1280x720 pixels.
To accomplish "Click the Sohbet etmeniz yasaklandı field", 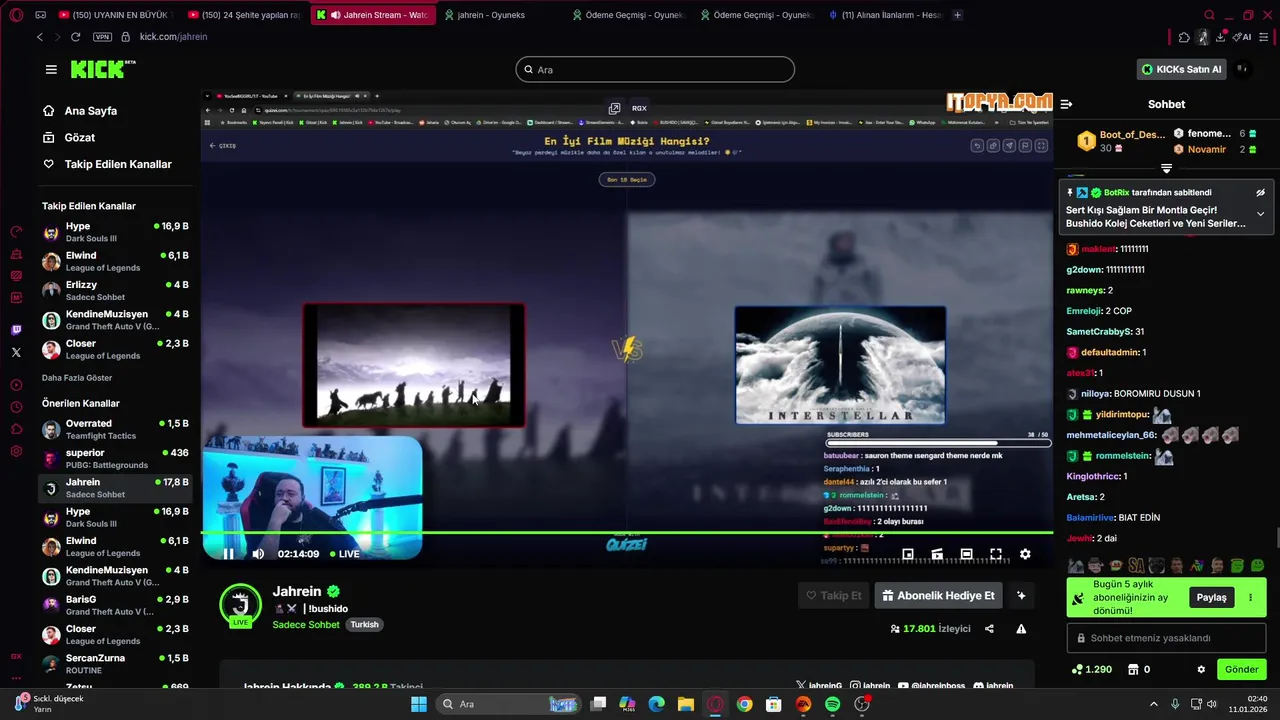I will coord(1166,638).
